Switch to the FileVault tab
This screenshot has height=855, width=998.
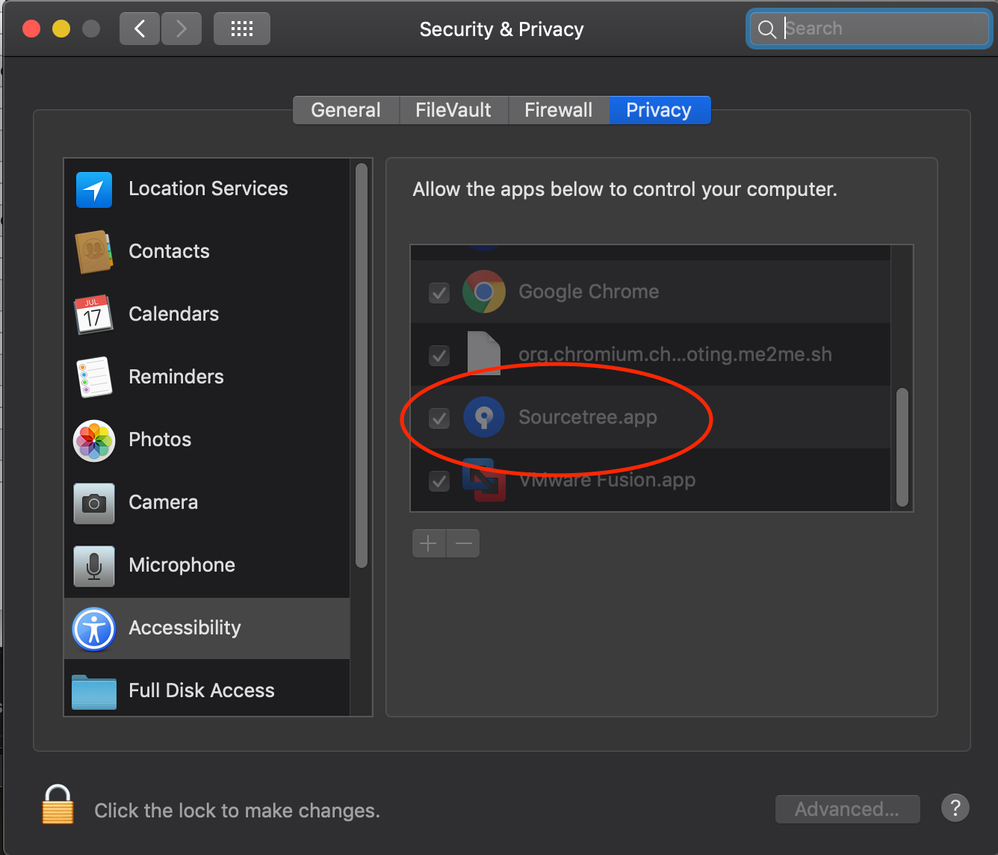[454, 110]
